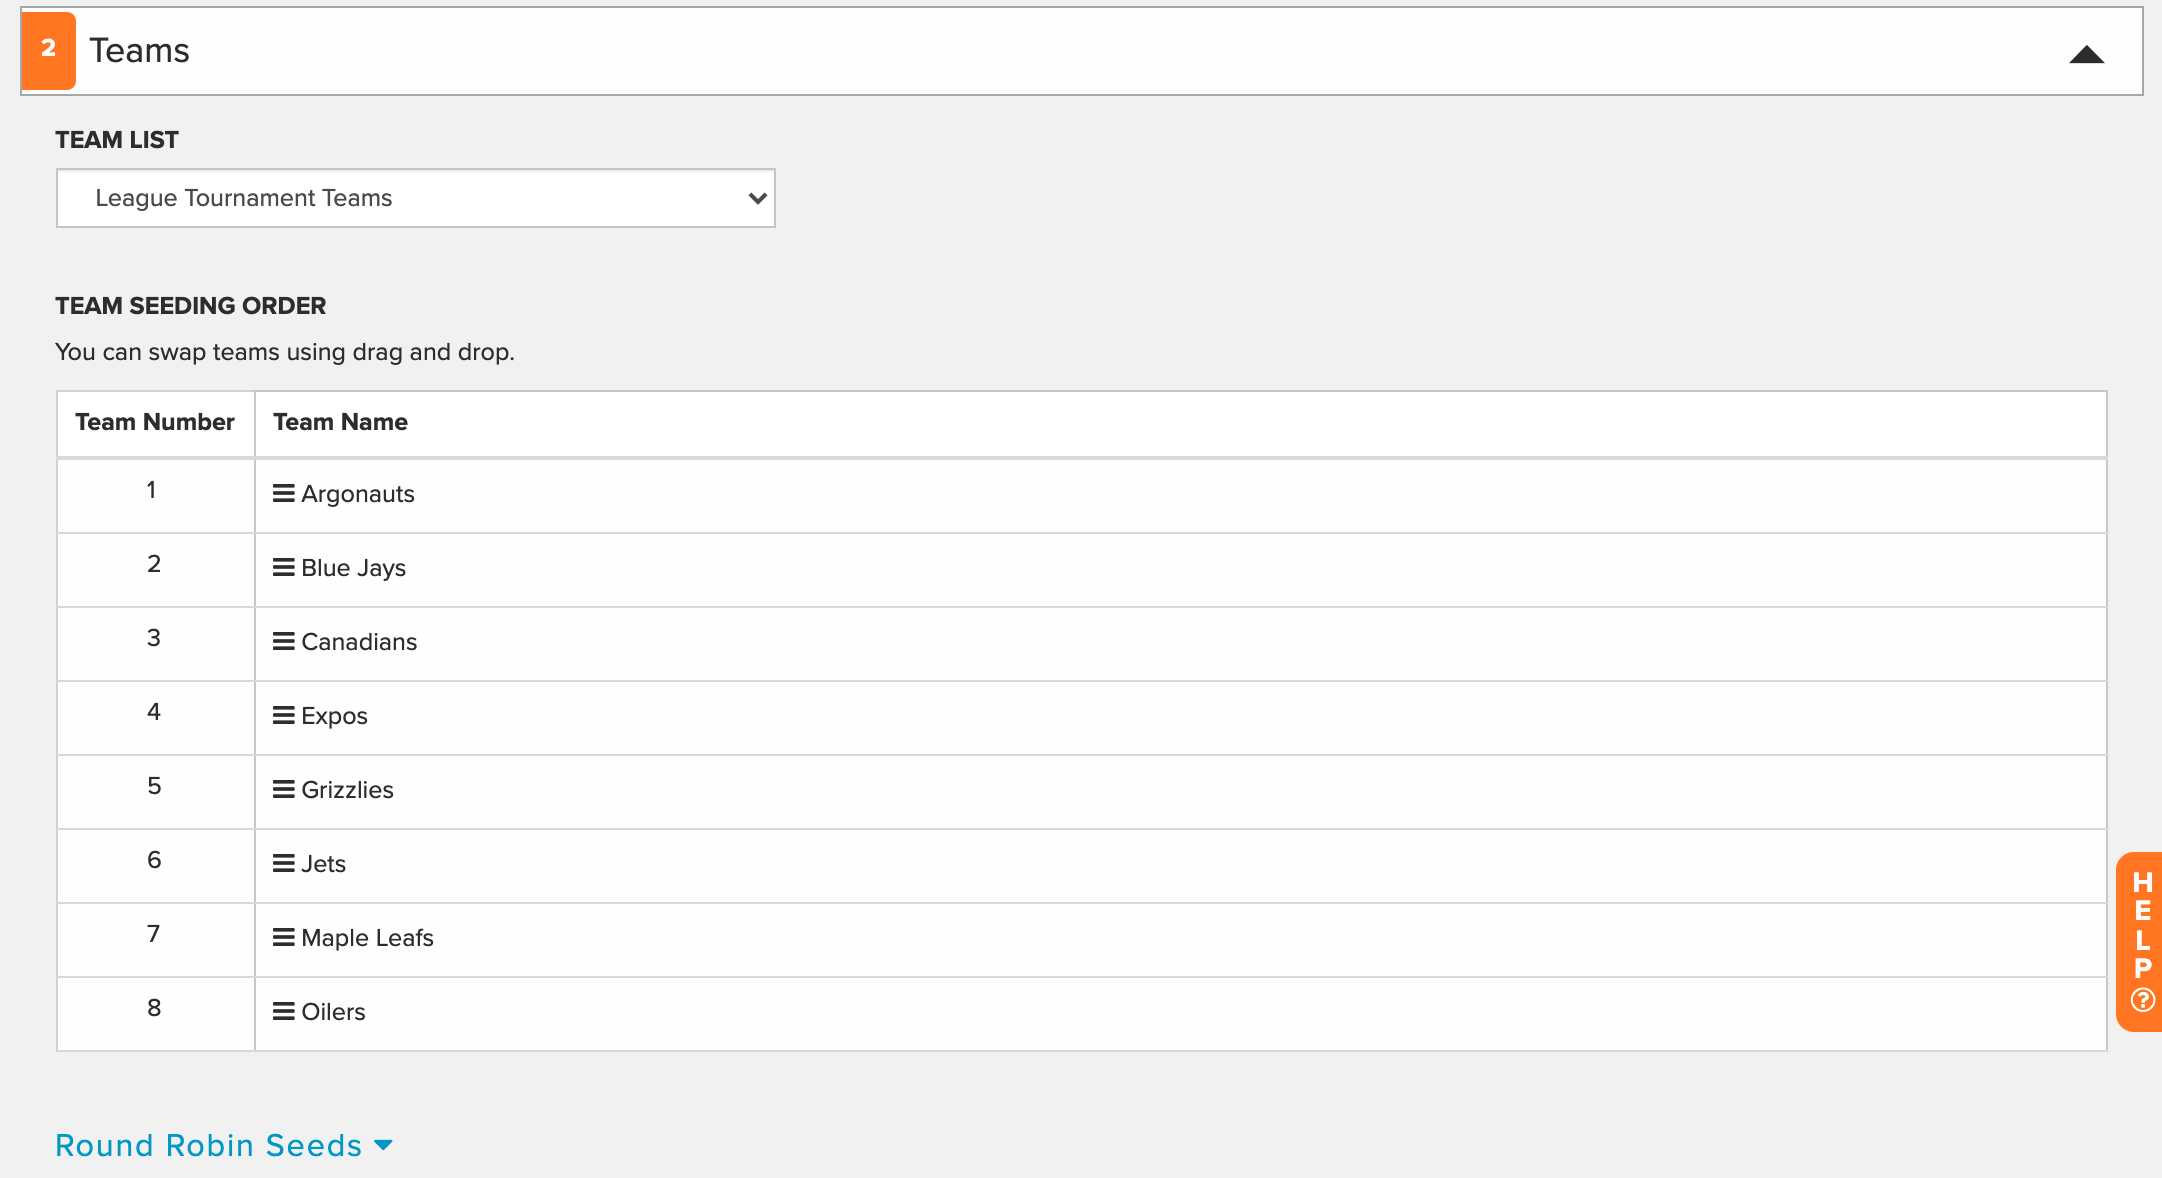
Task: Click the drag handle icon beside Canadians
Action: (x=284, y=641)
